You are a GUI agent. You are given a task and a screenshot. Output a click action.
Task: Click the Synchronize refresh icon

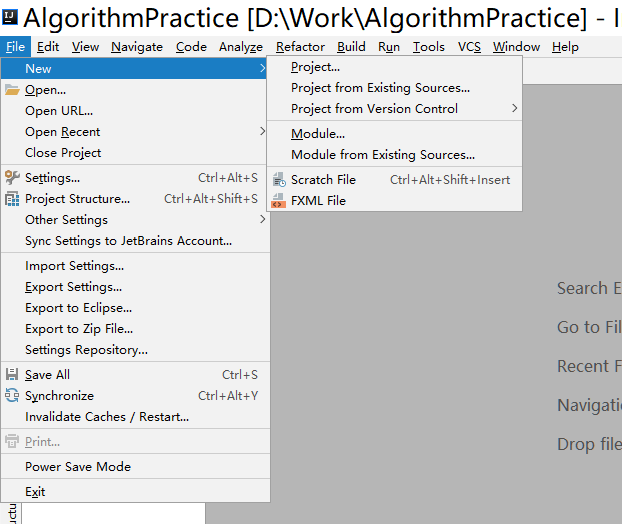click(x=12, y=396)
